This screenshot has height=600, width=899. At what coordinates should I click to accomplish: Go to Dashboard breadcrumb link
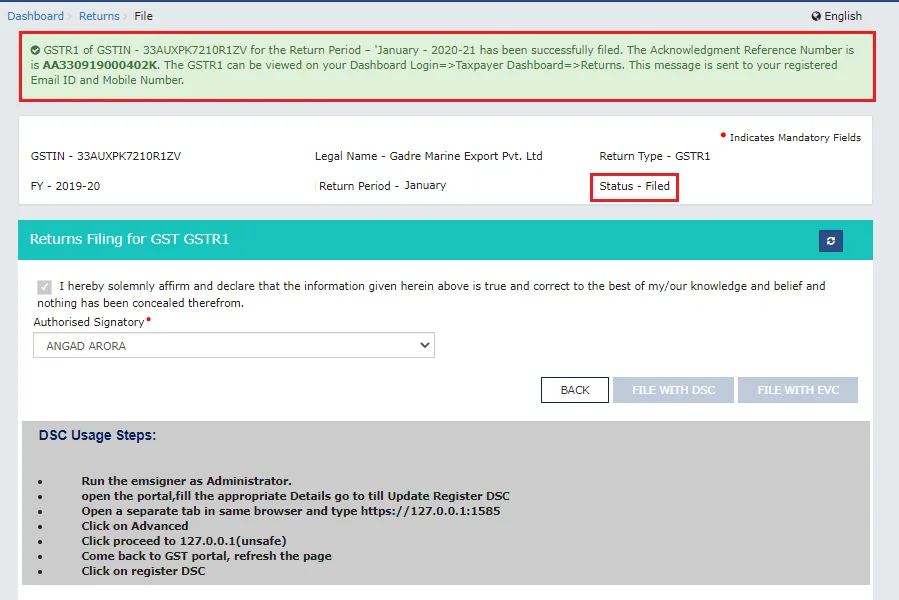[x=36, y=16]
